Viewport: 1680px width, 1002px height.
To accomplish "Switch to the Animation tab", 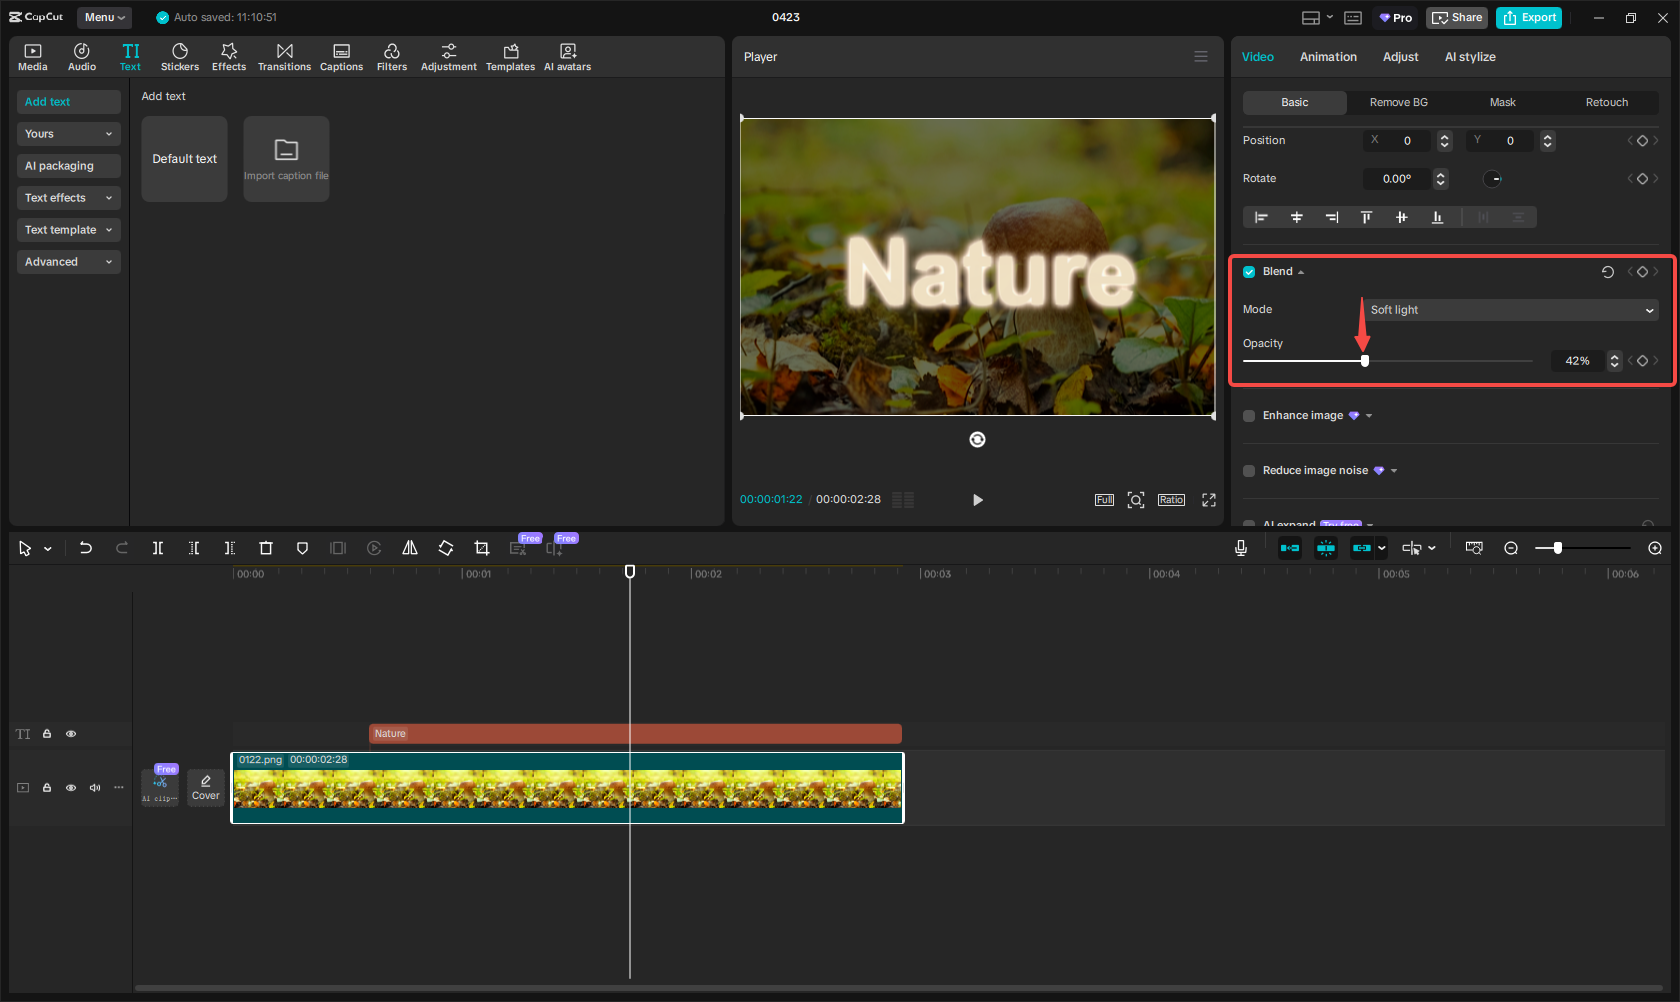I will tap(1328, 57).
